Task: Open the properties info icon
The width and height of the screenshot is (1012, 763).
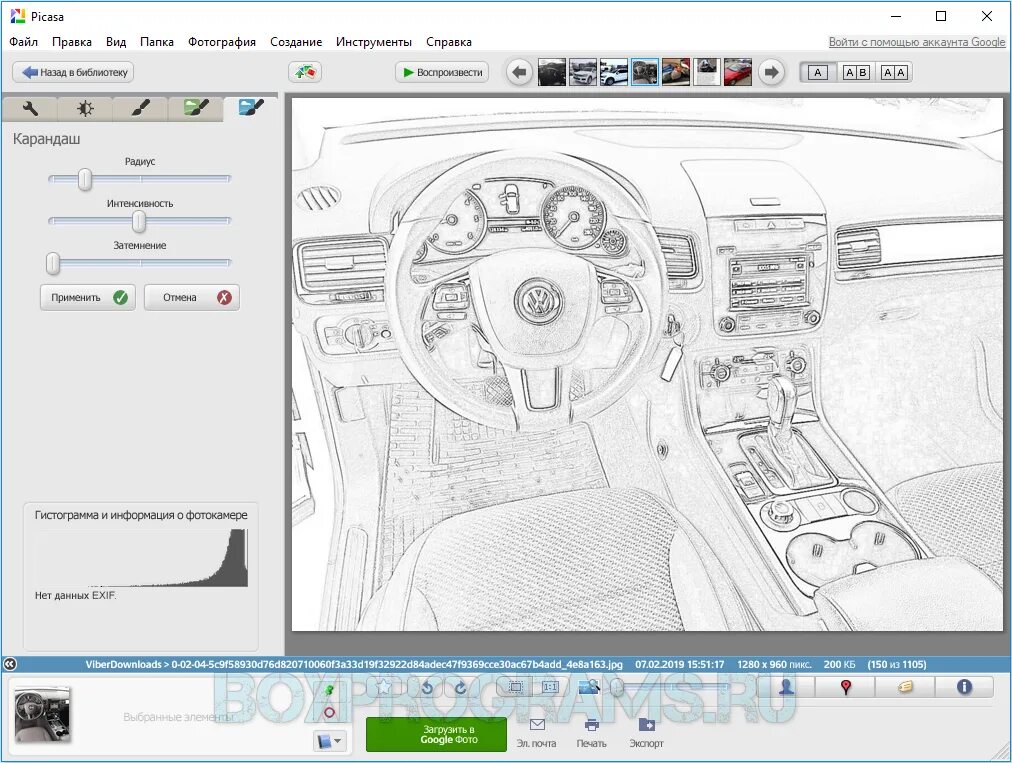Action: (x=964, y=687)
